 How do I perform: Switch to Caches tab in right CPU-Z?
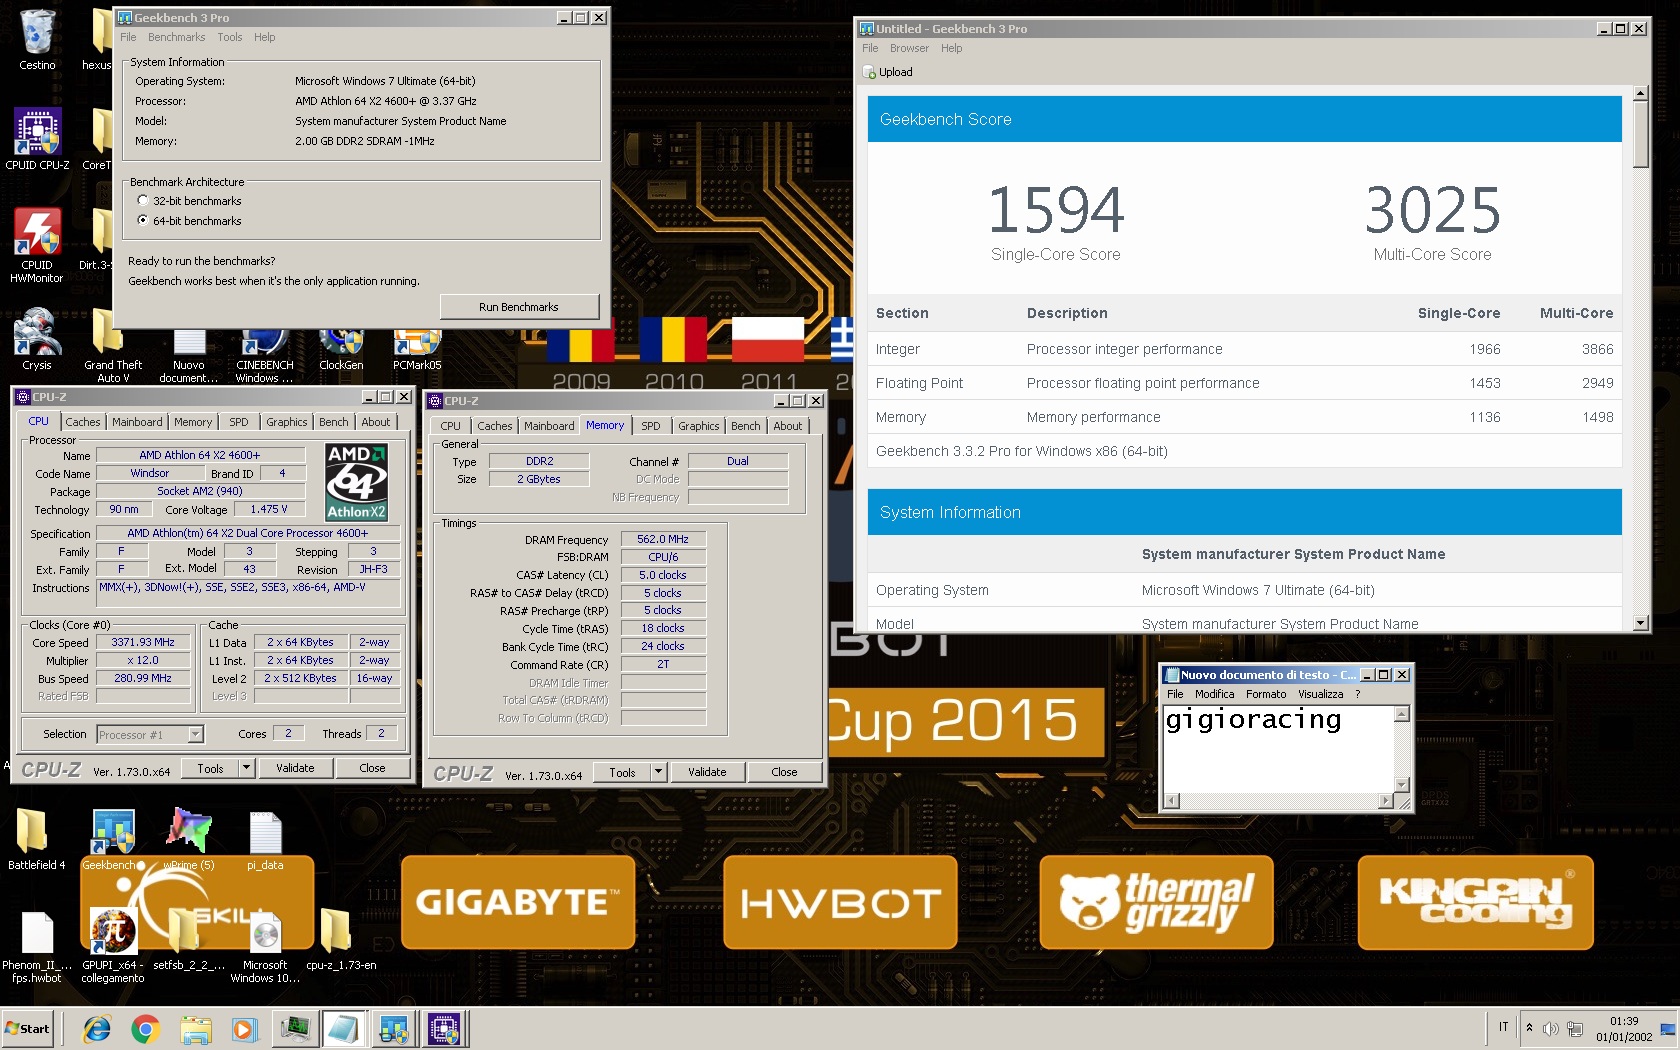pyautogui.click(x=494, y=426)
